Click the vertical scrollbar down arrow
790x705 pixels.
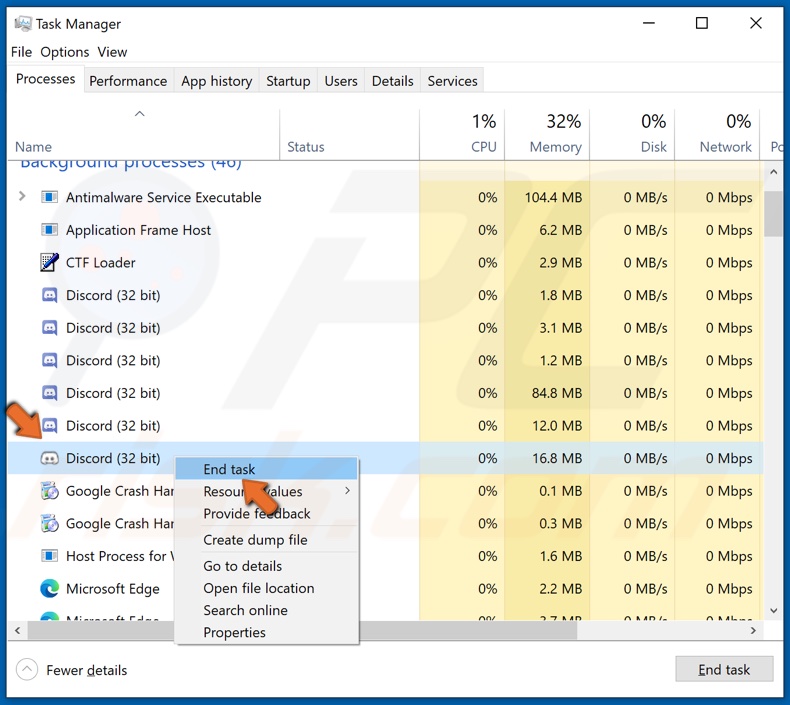point(773,611)
